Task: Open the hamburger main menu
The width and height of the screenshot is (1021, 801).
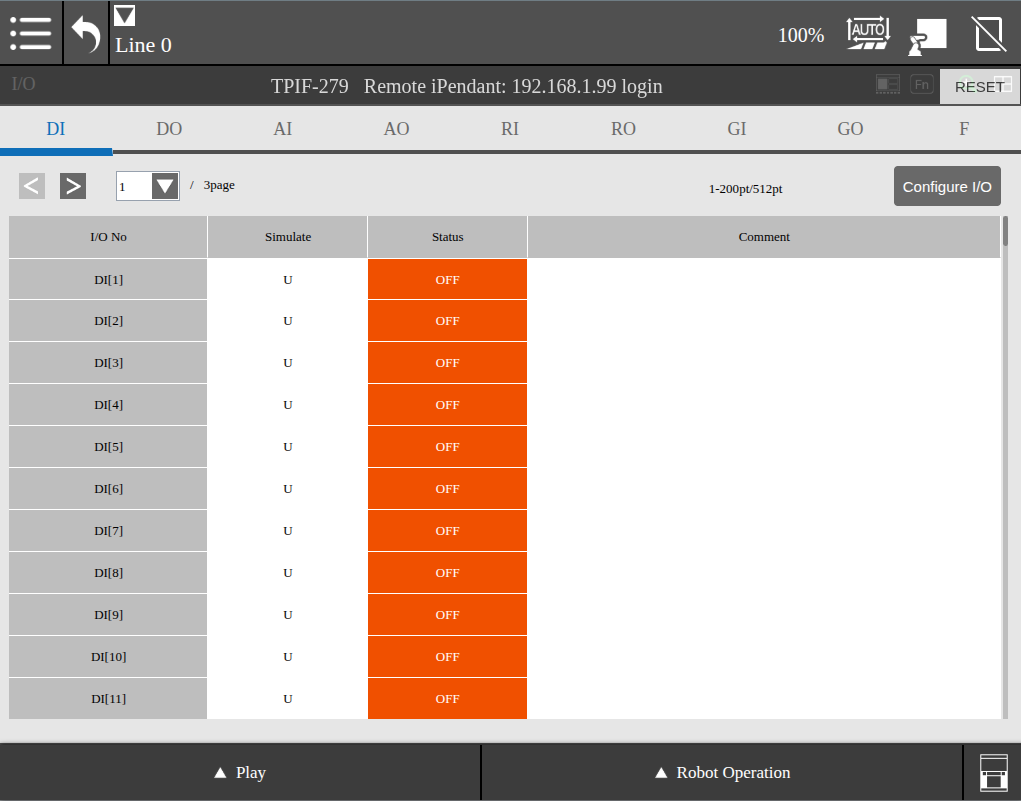Action: click(x=31, y=33)
